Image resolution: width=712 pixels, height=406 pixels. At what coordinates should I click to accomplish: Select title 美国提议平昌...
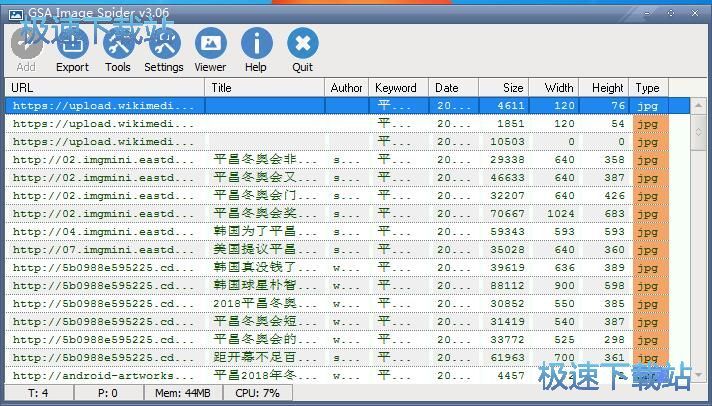(265, 249)
